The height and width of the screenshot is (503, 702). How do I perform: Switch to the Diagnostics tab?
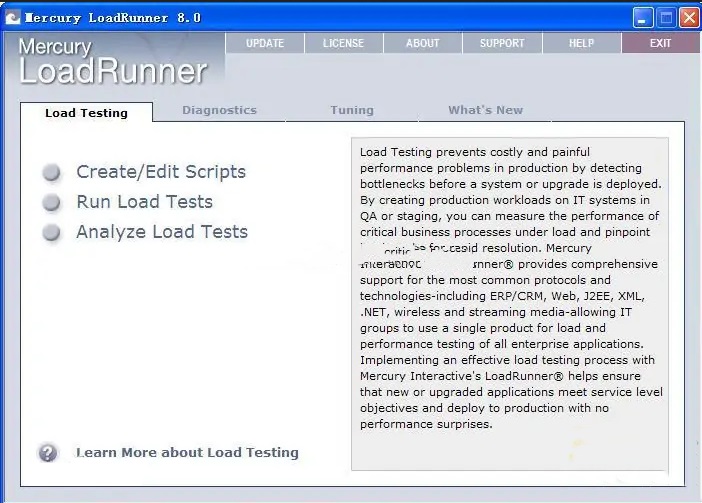[219, 110]
